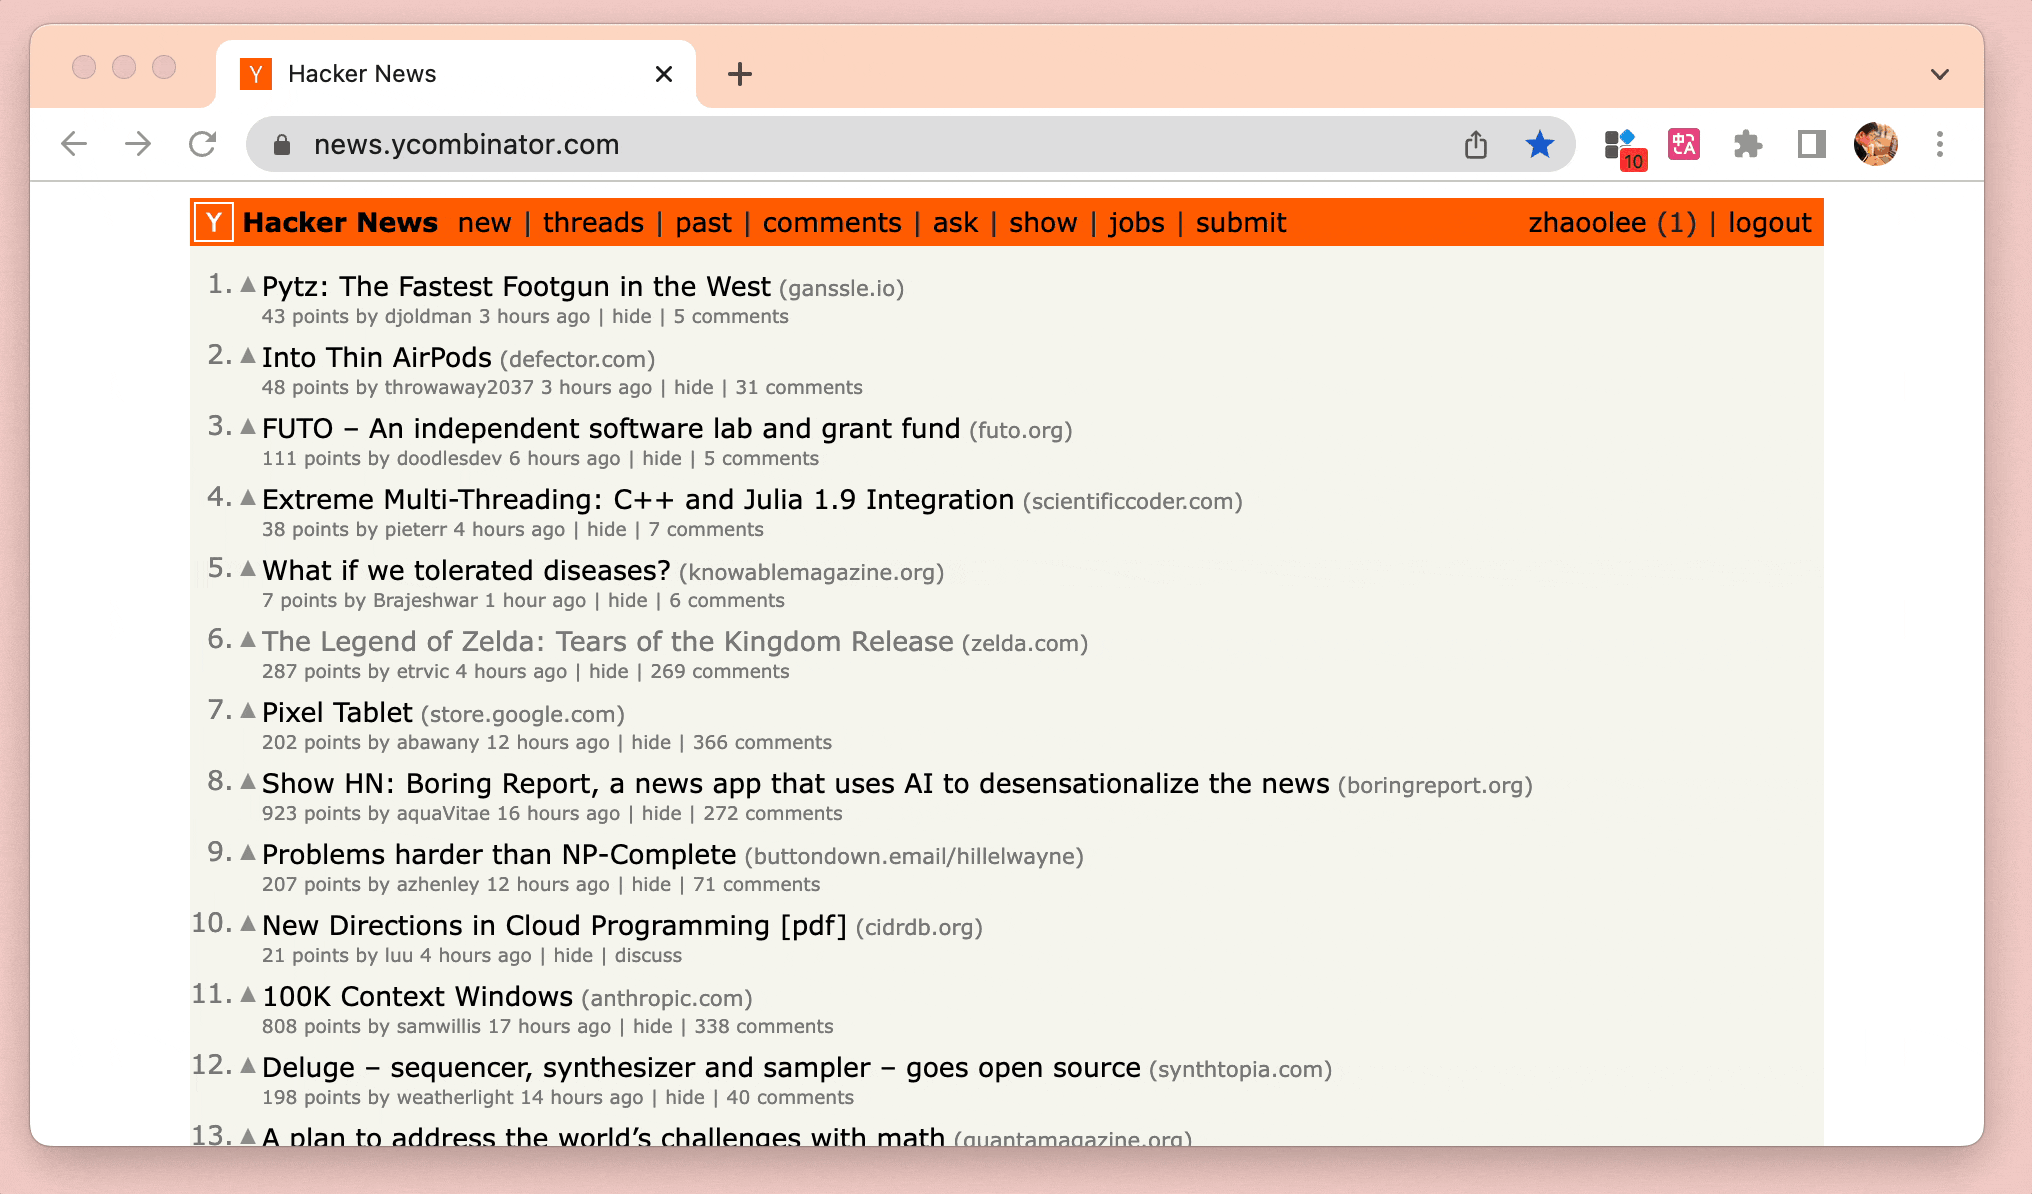Image resolution: width=2032 pixels, height=1194 pixels.
Task: Upvote the Pixel Tablet story
Action: click(x=248, y=711)
